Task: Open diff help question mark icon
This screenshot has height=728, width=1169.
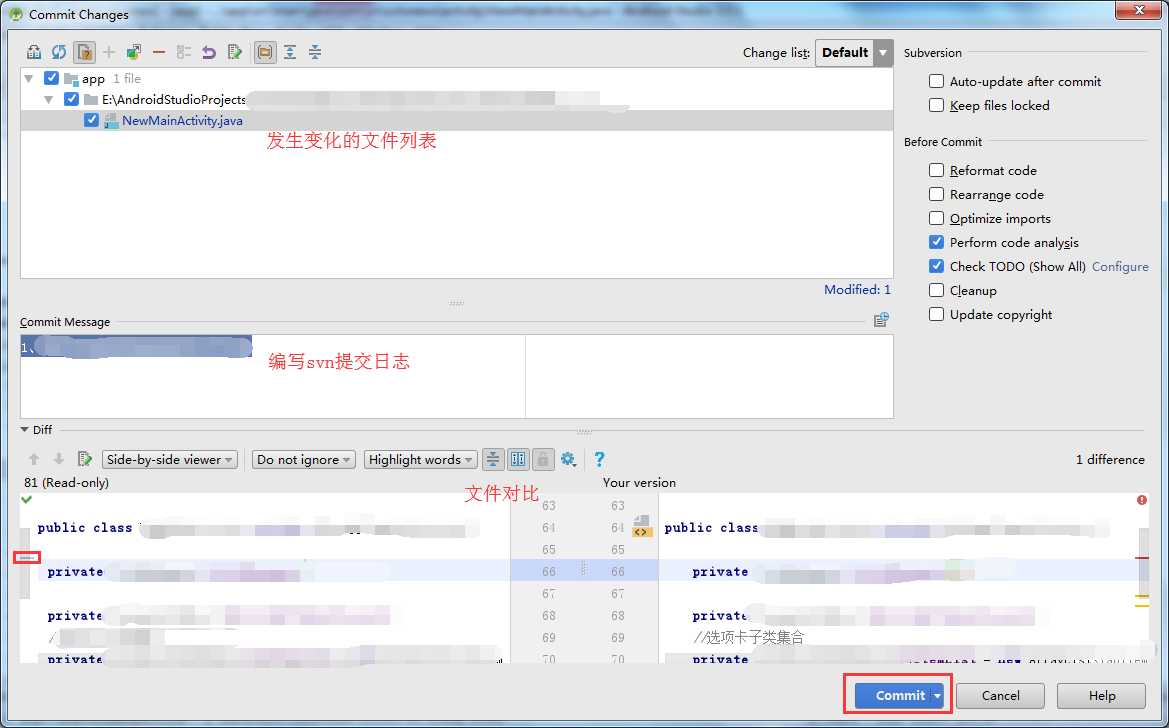Action: pos(599,459)
